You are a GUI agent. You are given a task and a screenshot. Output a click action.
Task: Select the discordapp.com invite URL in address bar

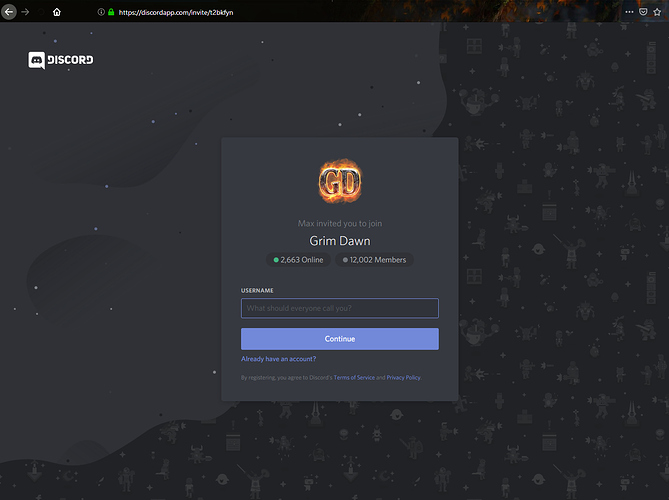click(176, 12)
